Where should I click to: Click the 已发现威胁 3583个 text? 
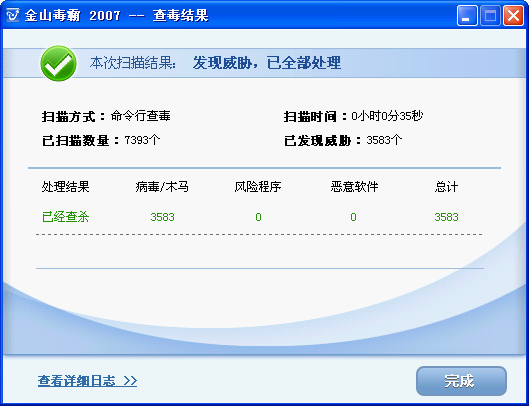(x=343, y=140)
